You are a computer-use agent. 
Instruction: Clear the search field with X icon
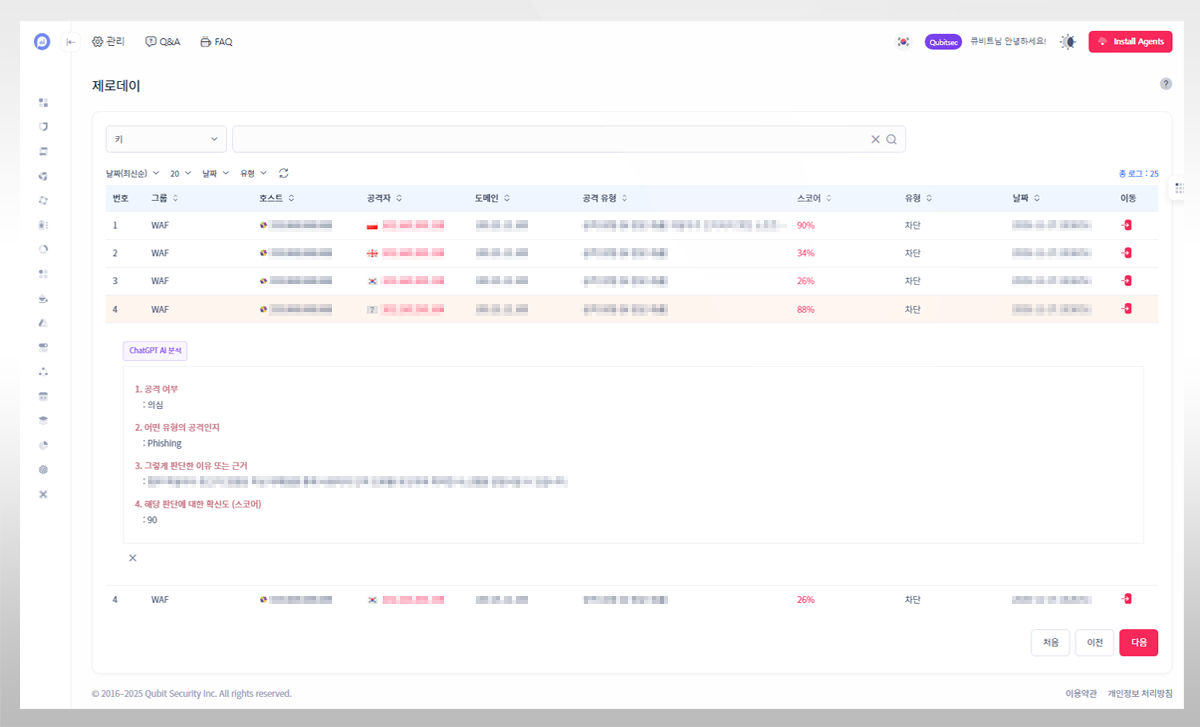(875, 139)
